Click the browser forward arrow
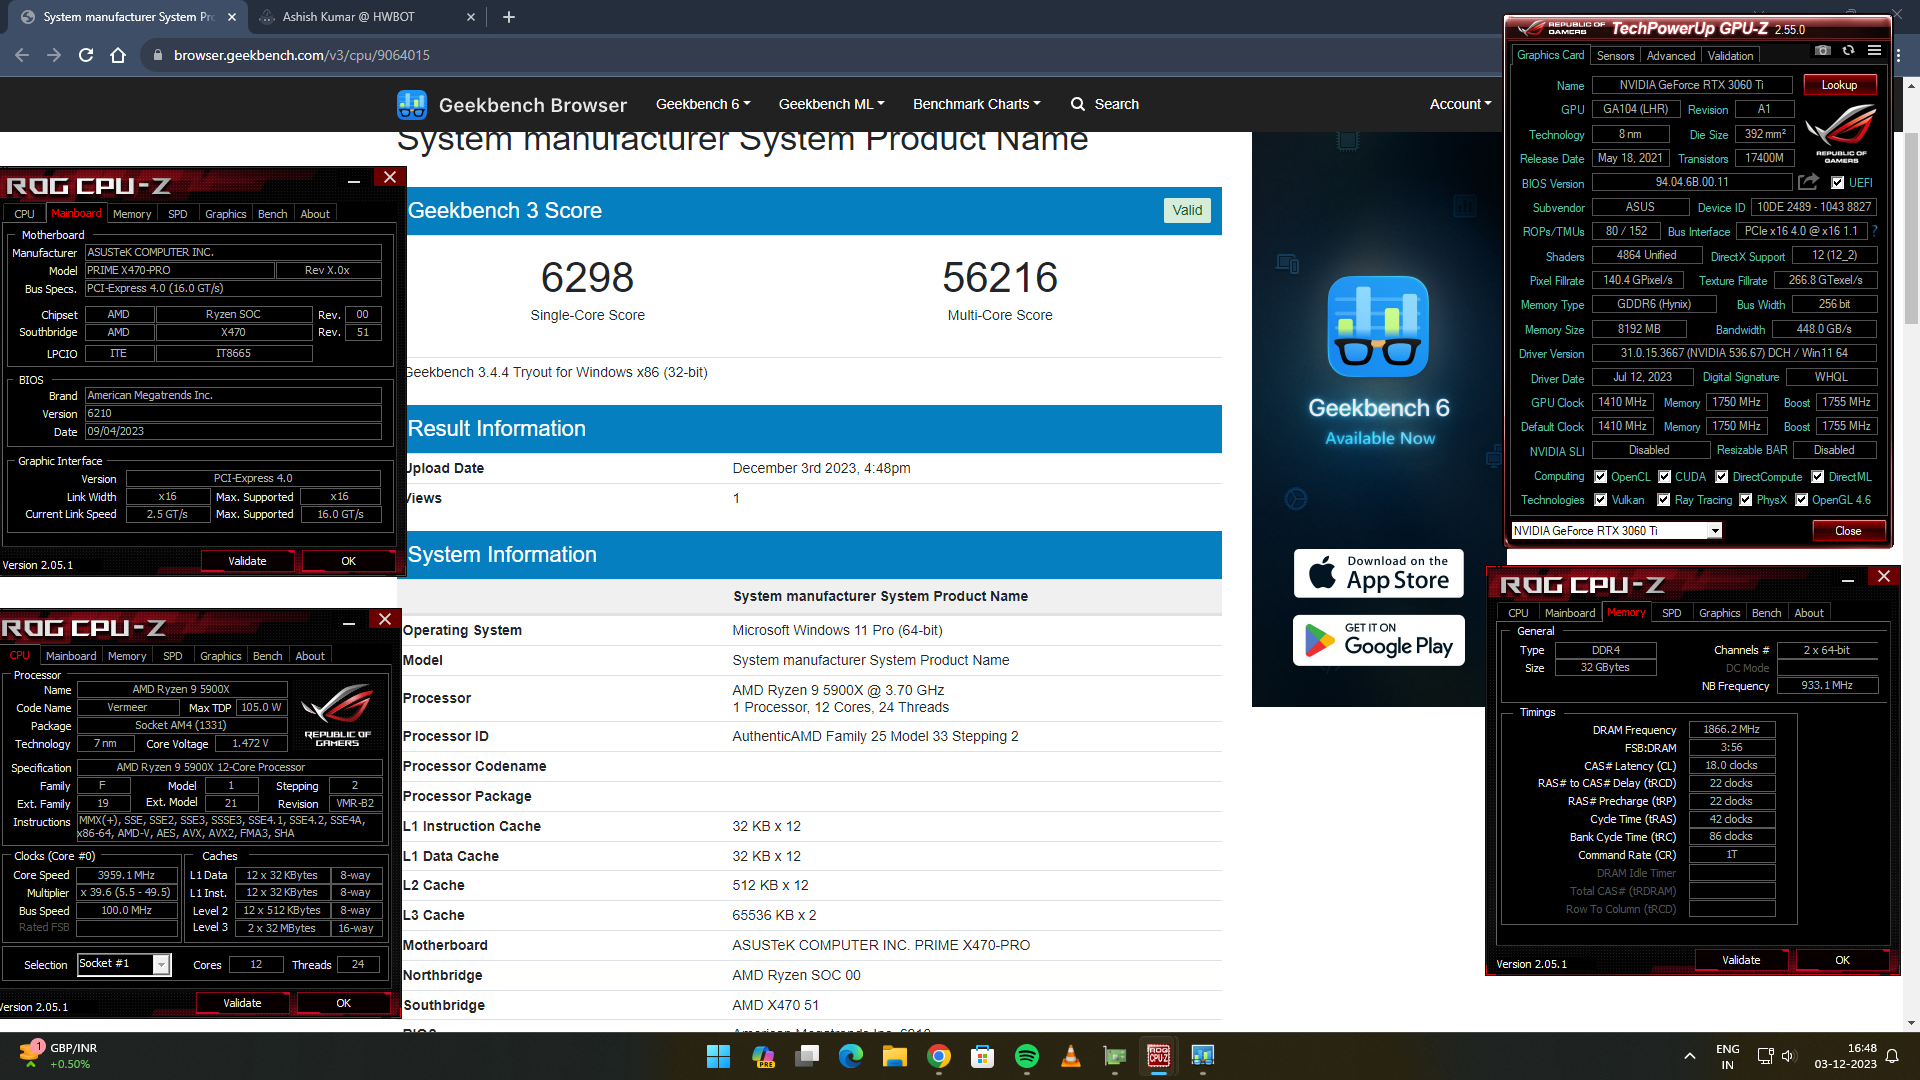Screen dimensions: 1920x1080 pyautogui.click(x=54, y=55)
